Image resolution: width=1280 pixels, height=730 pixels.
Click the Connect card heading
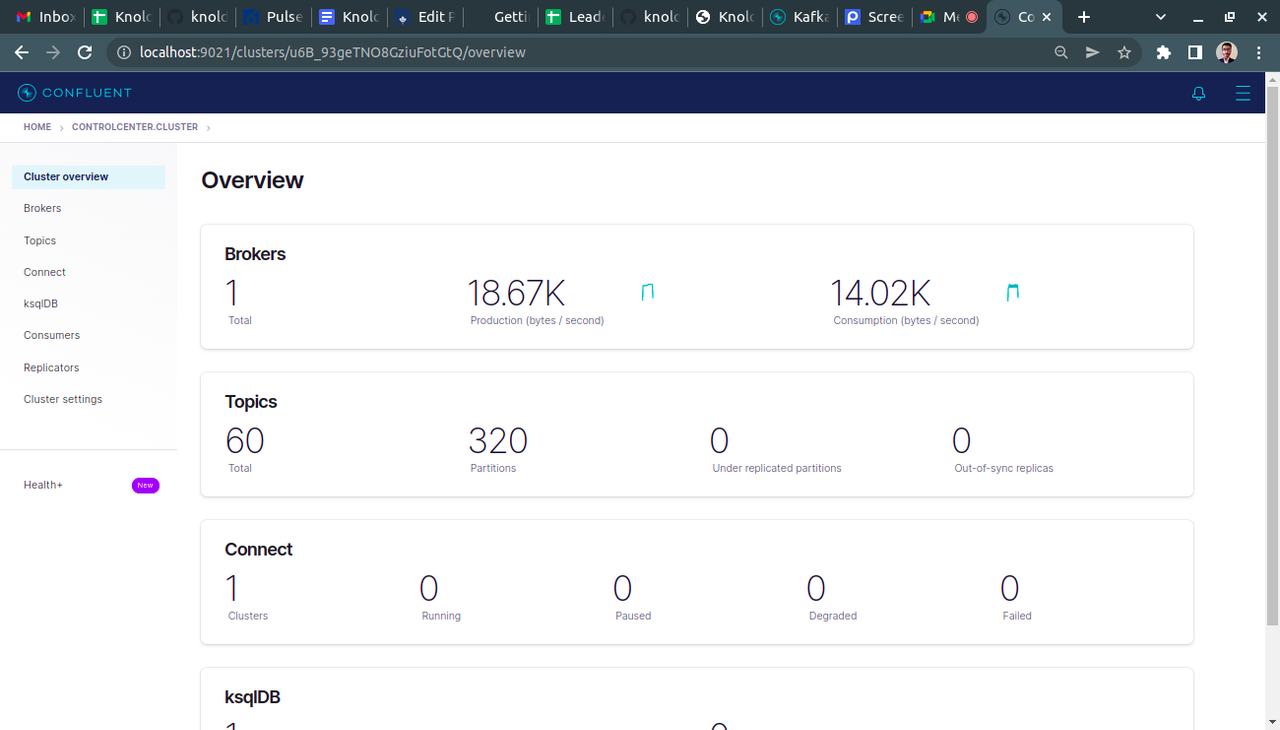coord(258,550)
